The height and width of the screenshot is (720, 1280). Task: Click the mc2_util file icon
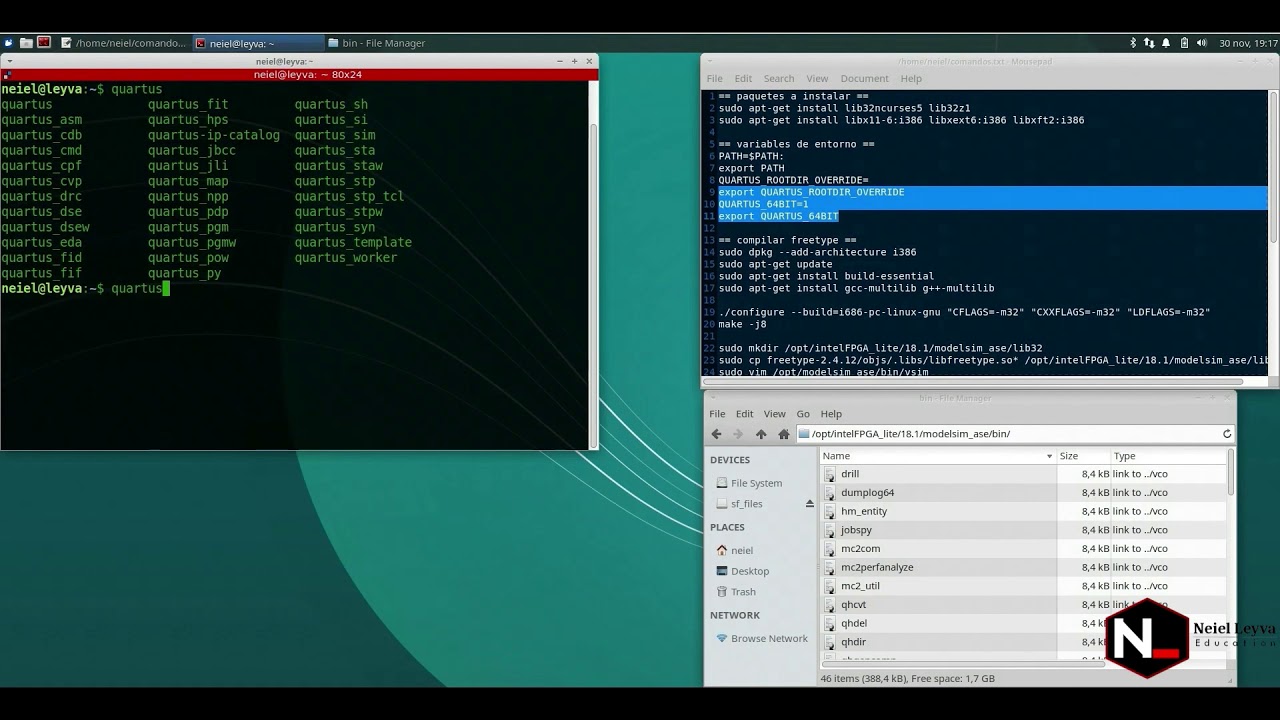(x=829, y=586)
